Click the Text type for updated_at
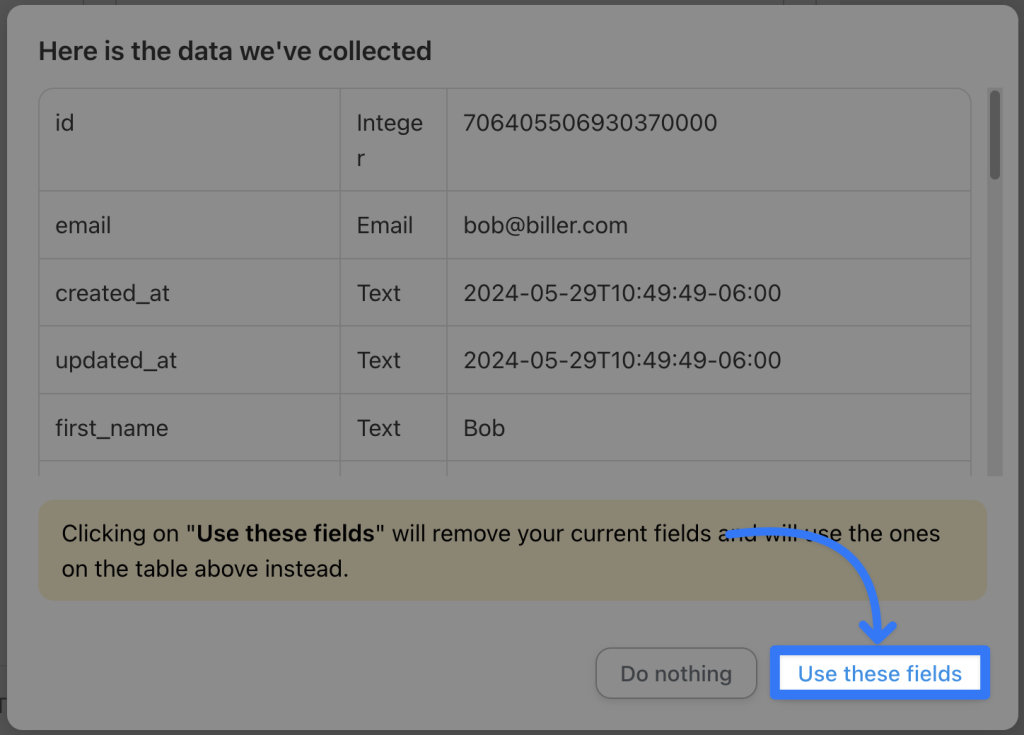Viewport: 1024px width, 735px height. [x=379, y=360]
